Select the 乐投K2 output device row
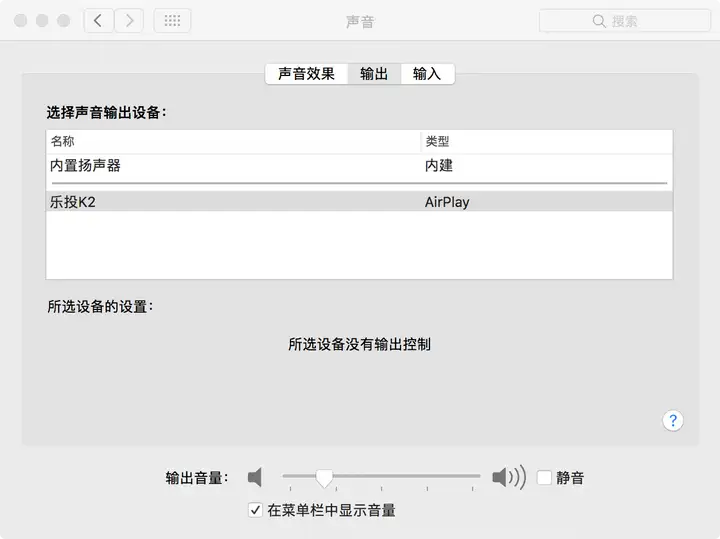Screen dimensions: 720x539 coord(359,202)
